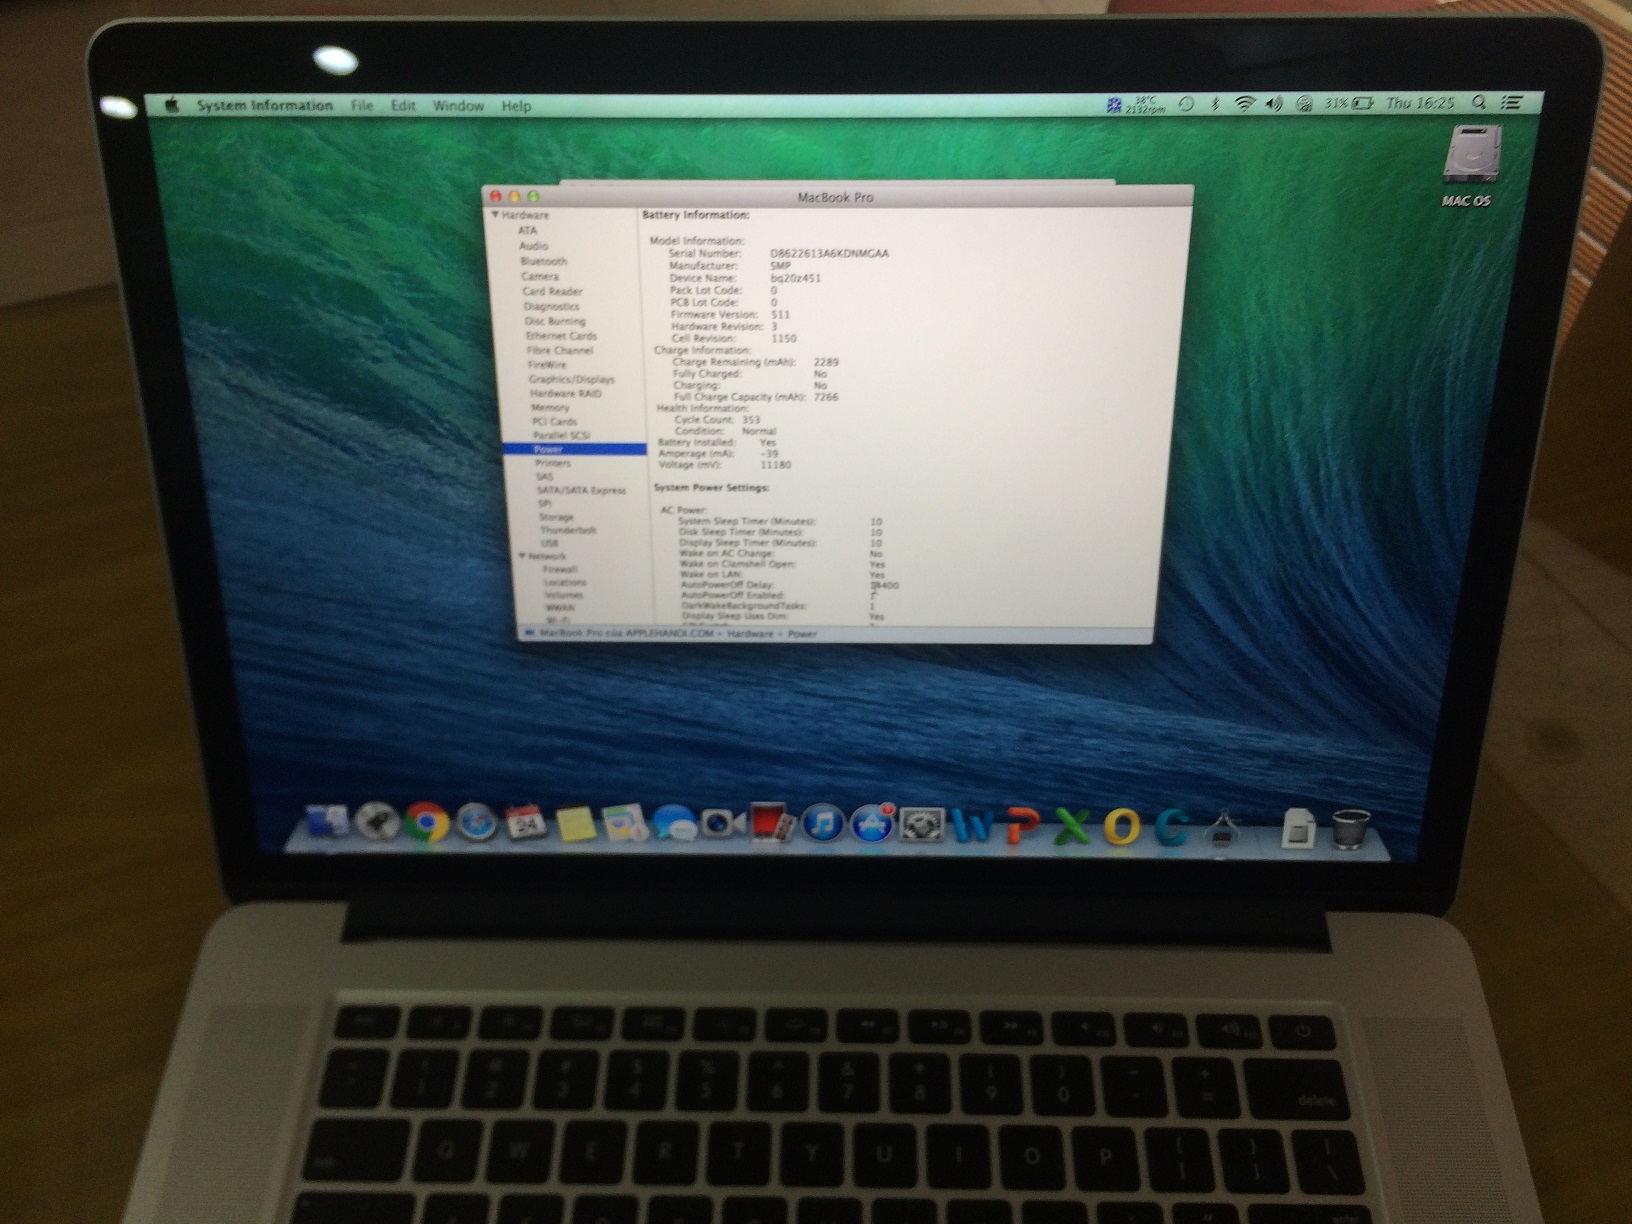Select Hardware RAID in the sidebar
The height and width of the screenshot is (1224, 1632).
(x=566, y=394)
